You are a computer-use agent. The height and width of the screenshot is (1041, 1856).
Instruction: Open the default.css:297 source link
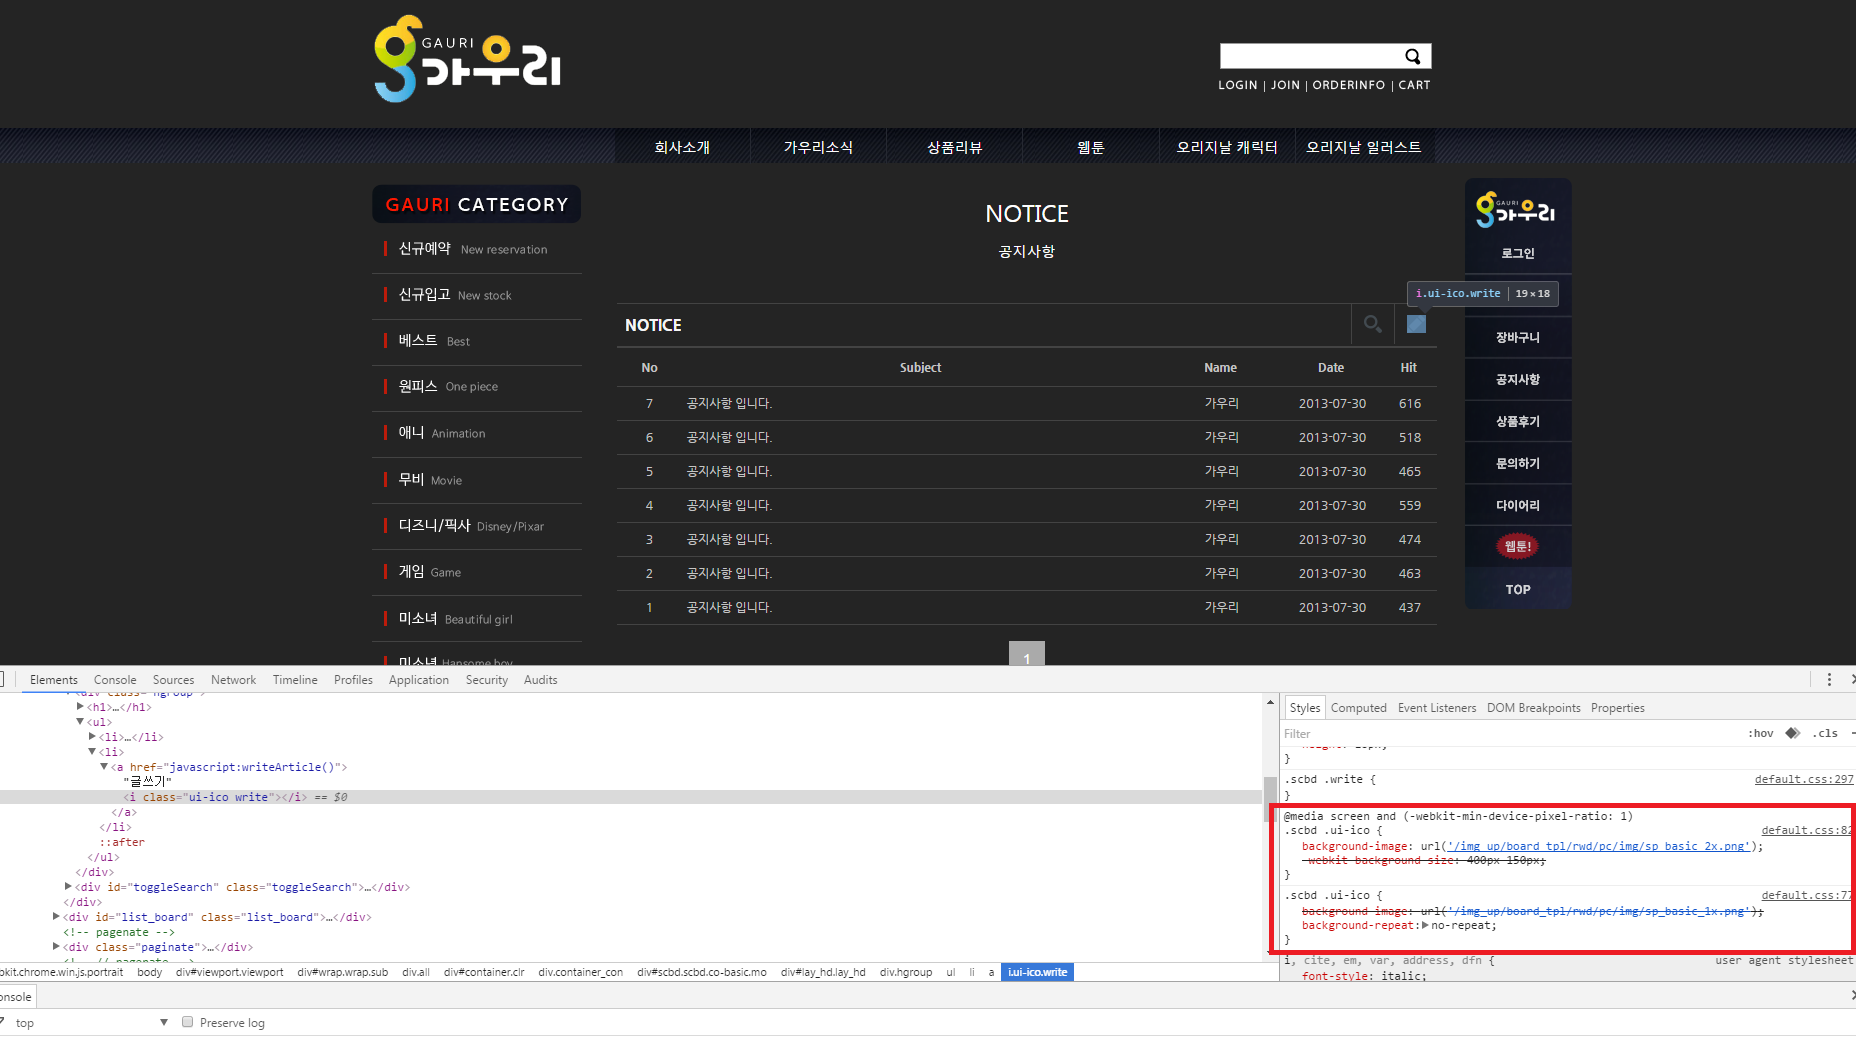(1804, 779)
